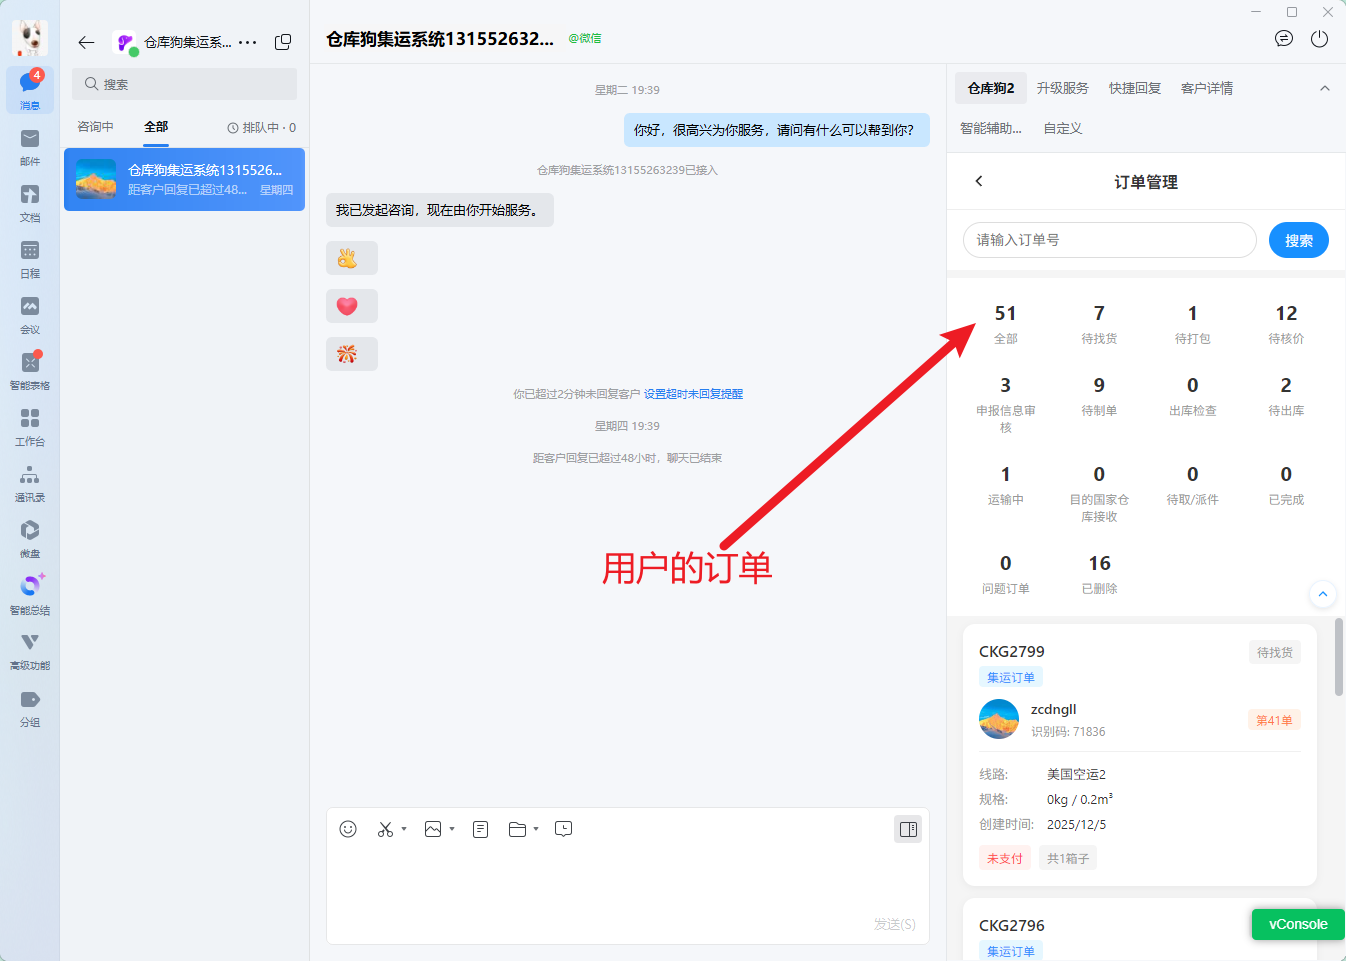Expand the screenshot options dropdown arrow

(x=404, y=829)
